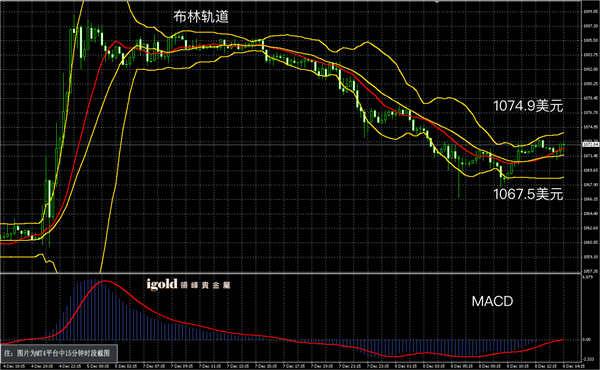Click the 1074.9美元 resistance annotation
Viewport: 600px width, 370px height.
click(x=528, y=106)
